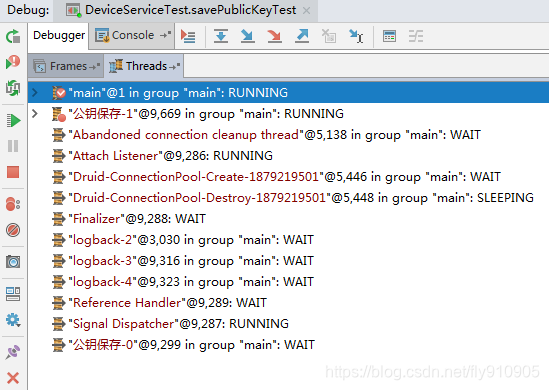
Task: Expand the "main"@1 thread
Action: [35, 93]
